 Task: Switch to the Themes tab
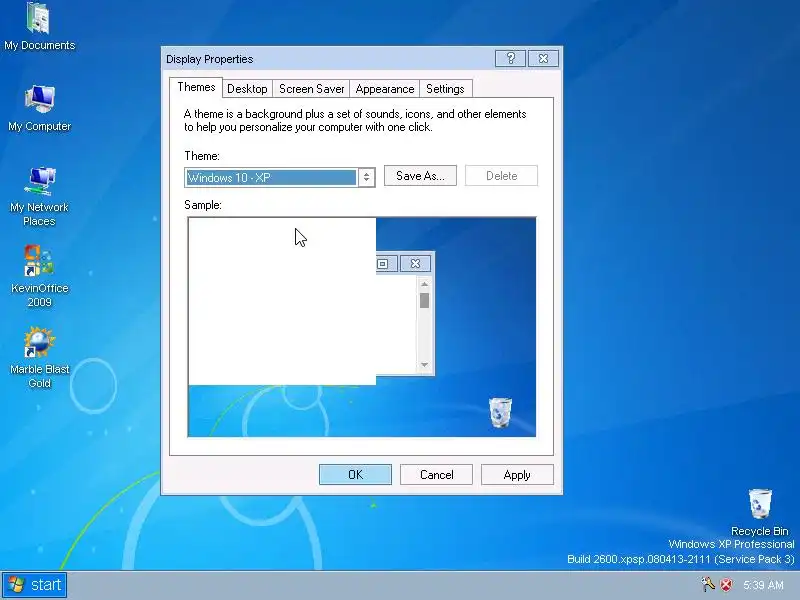196,87
